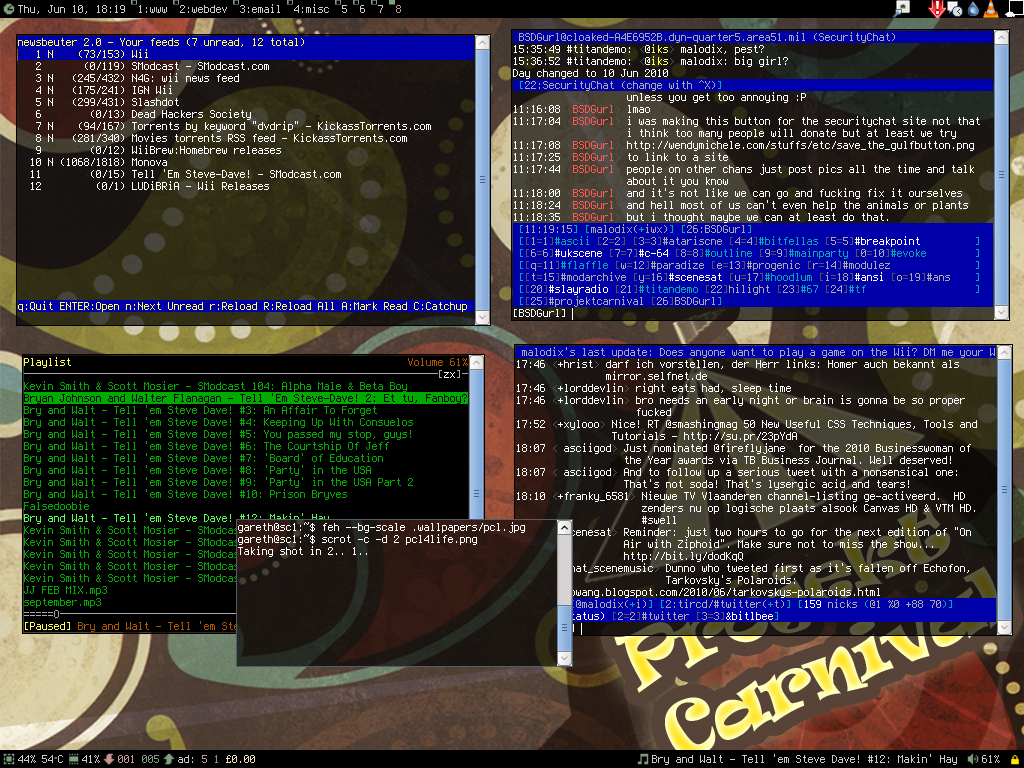Click scroll up arrow of newsbeuter scrollbar
This screenshot has width=1024, height=768.
pyautogui.click(x=483, y=43)
